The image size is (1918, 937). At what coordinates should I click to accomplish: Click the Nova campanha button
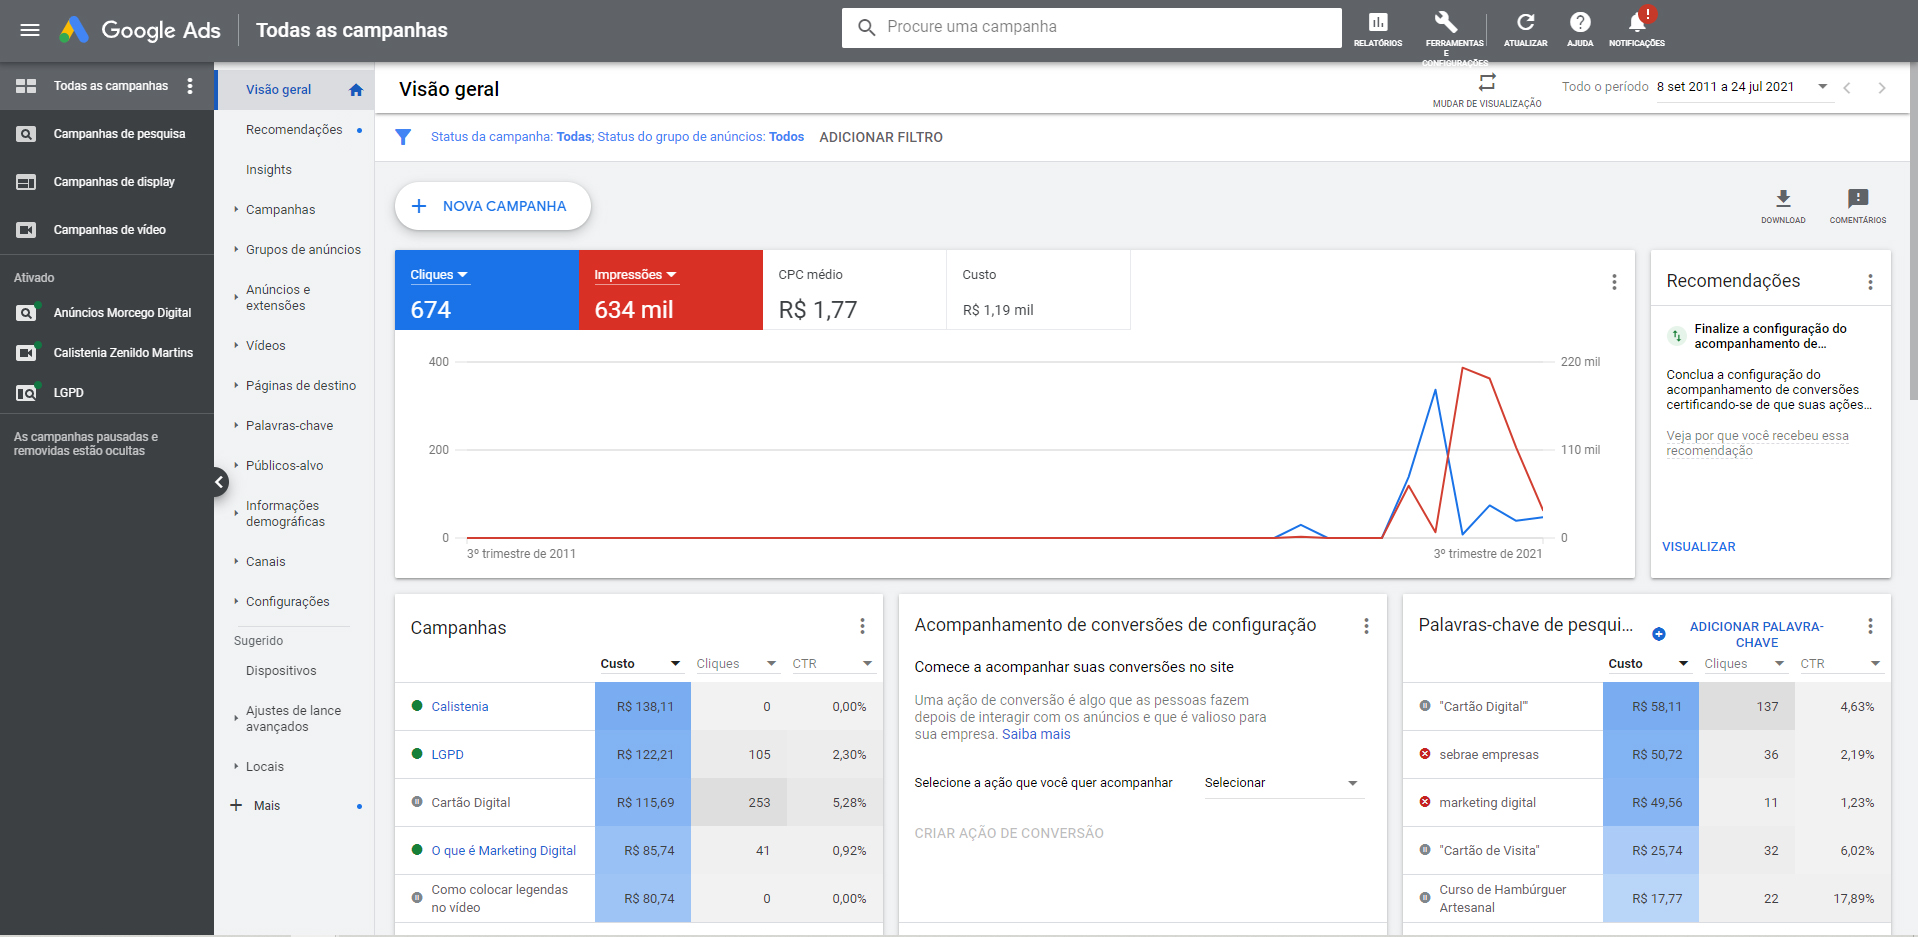tap(492, 206)
